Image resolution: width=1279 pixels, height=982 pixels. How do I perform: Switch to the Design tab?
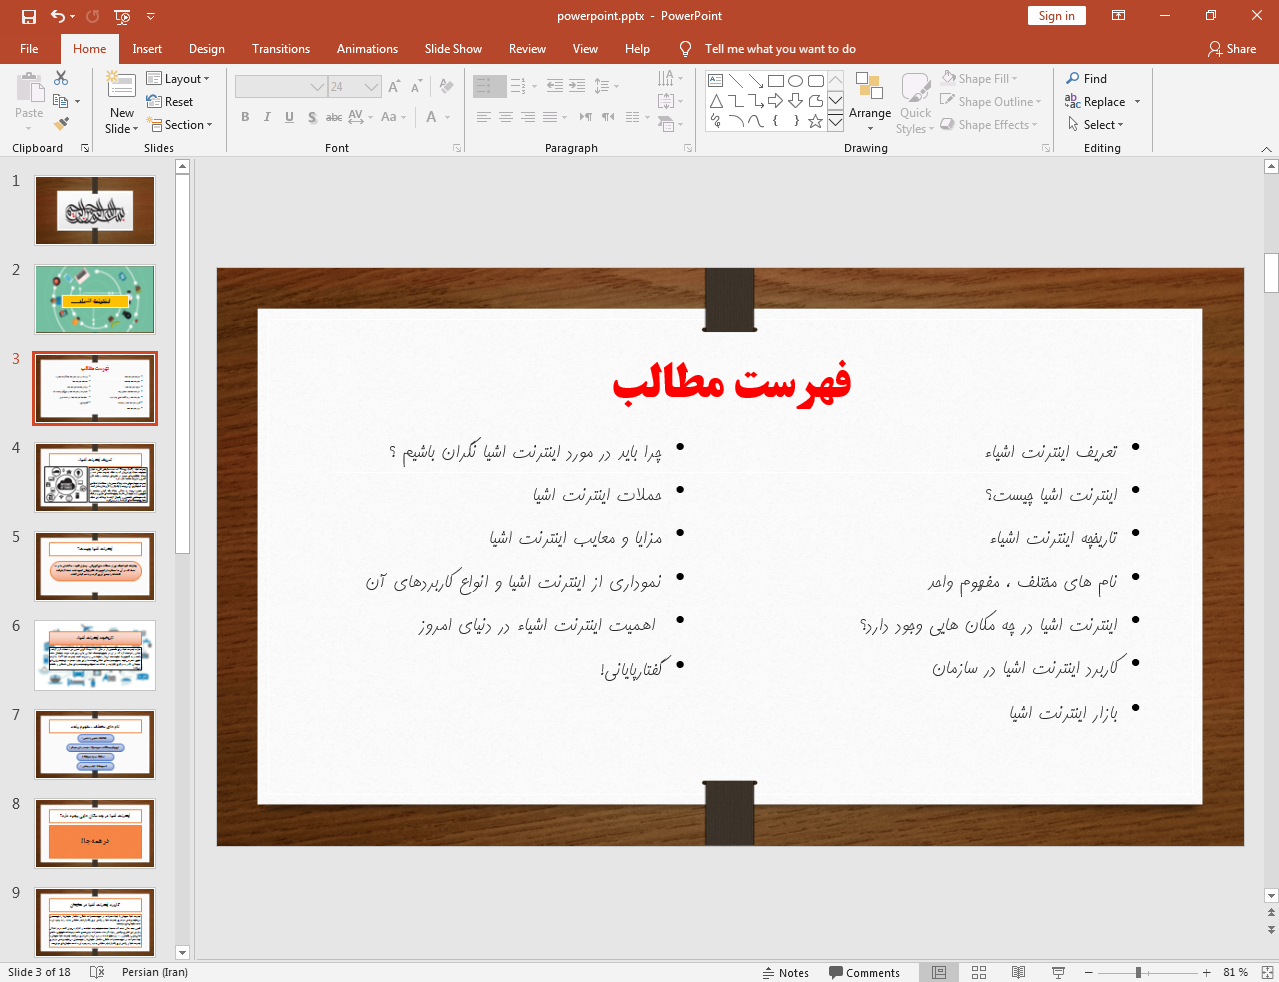click(207, 48)
